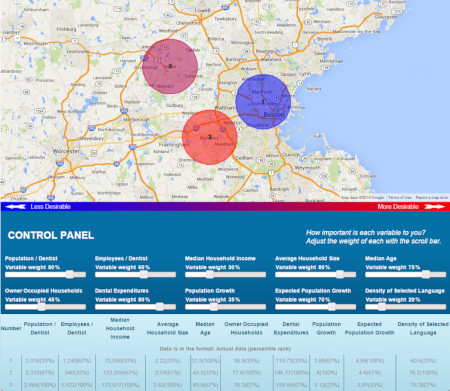Adjust the Density of Selected Language slider
The image size is (450, 391).
click(x=382, y=307)
